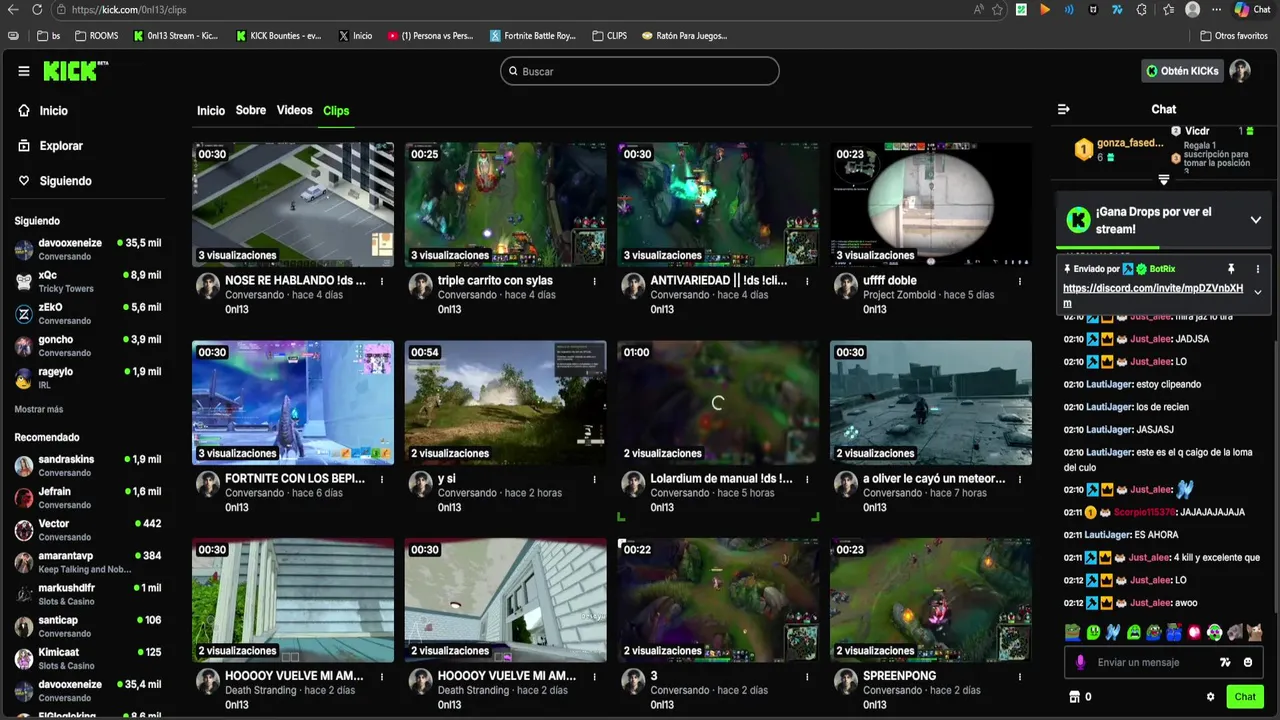Go to Inicio in the left sidebar

[43, 111]
